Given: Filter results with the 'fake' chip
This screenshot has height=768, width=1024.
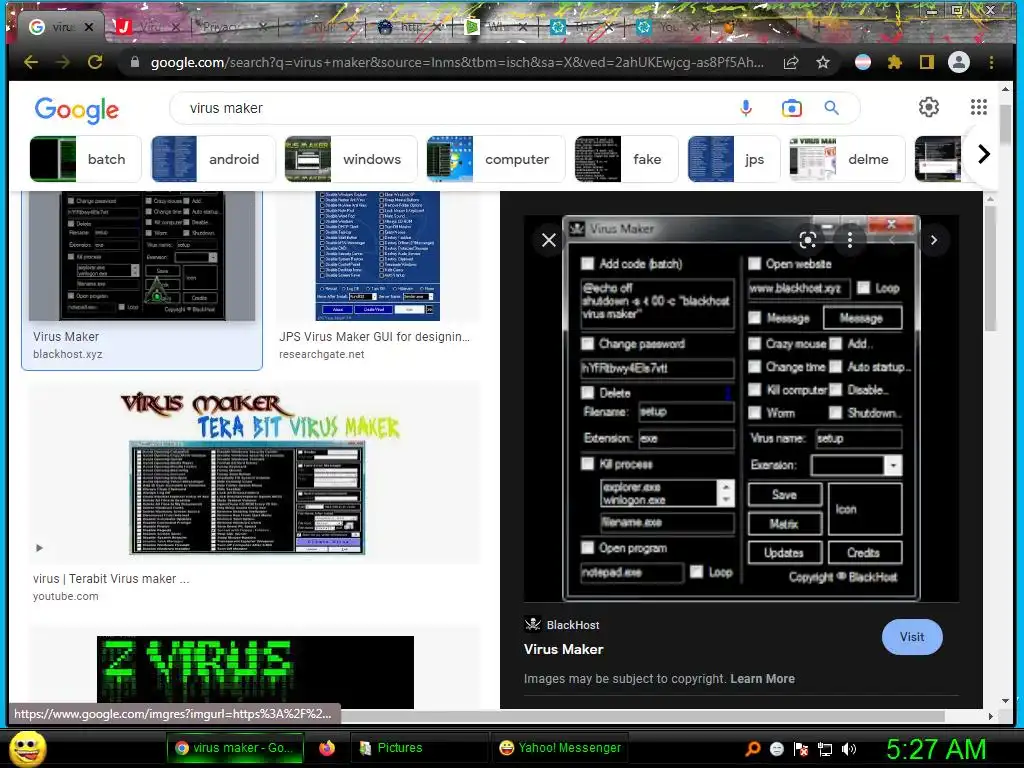Looking at the screenshot, I should (626, 159).
